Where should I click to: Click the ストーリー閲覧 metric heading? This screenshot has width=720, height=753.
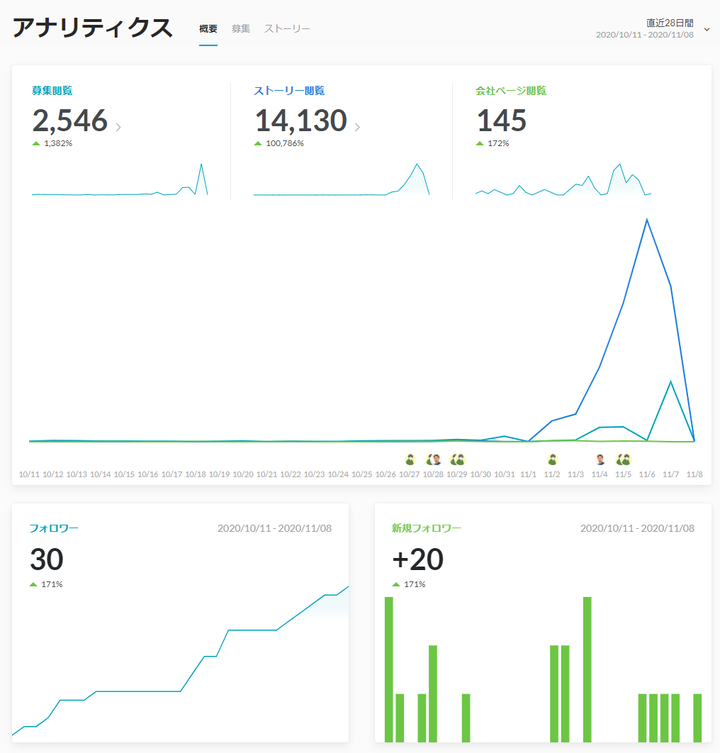pos(289,91)
